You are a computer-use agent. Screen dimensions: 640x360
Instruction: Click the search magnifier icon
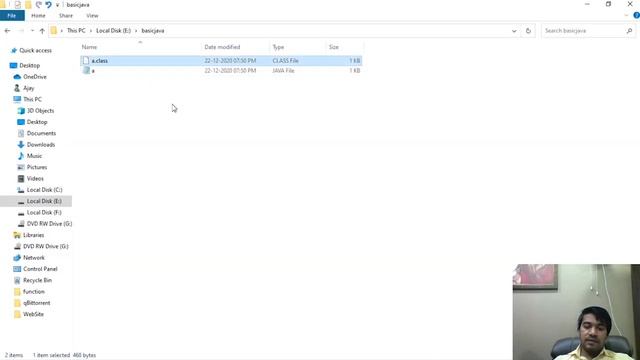(629, 31)
